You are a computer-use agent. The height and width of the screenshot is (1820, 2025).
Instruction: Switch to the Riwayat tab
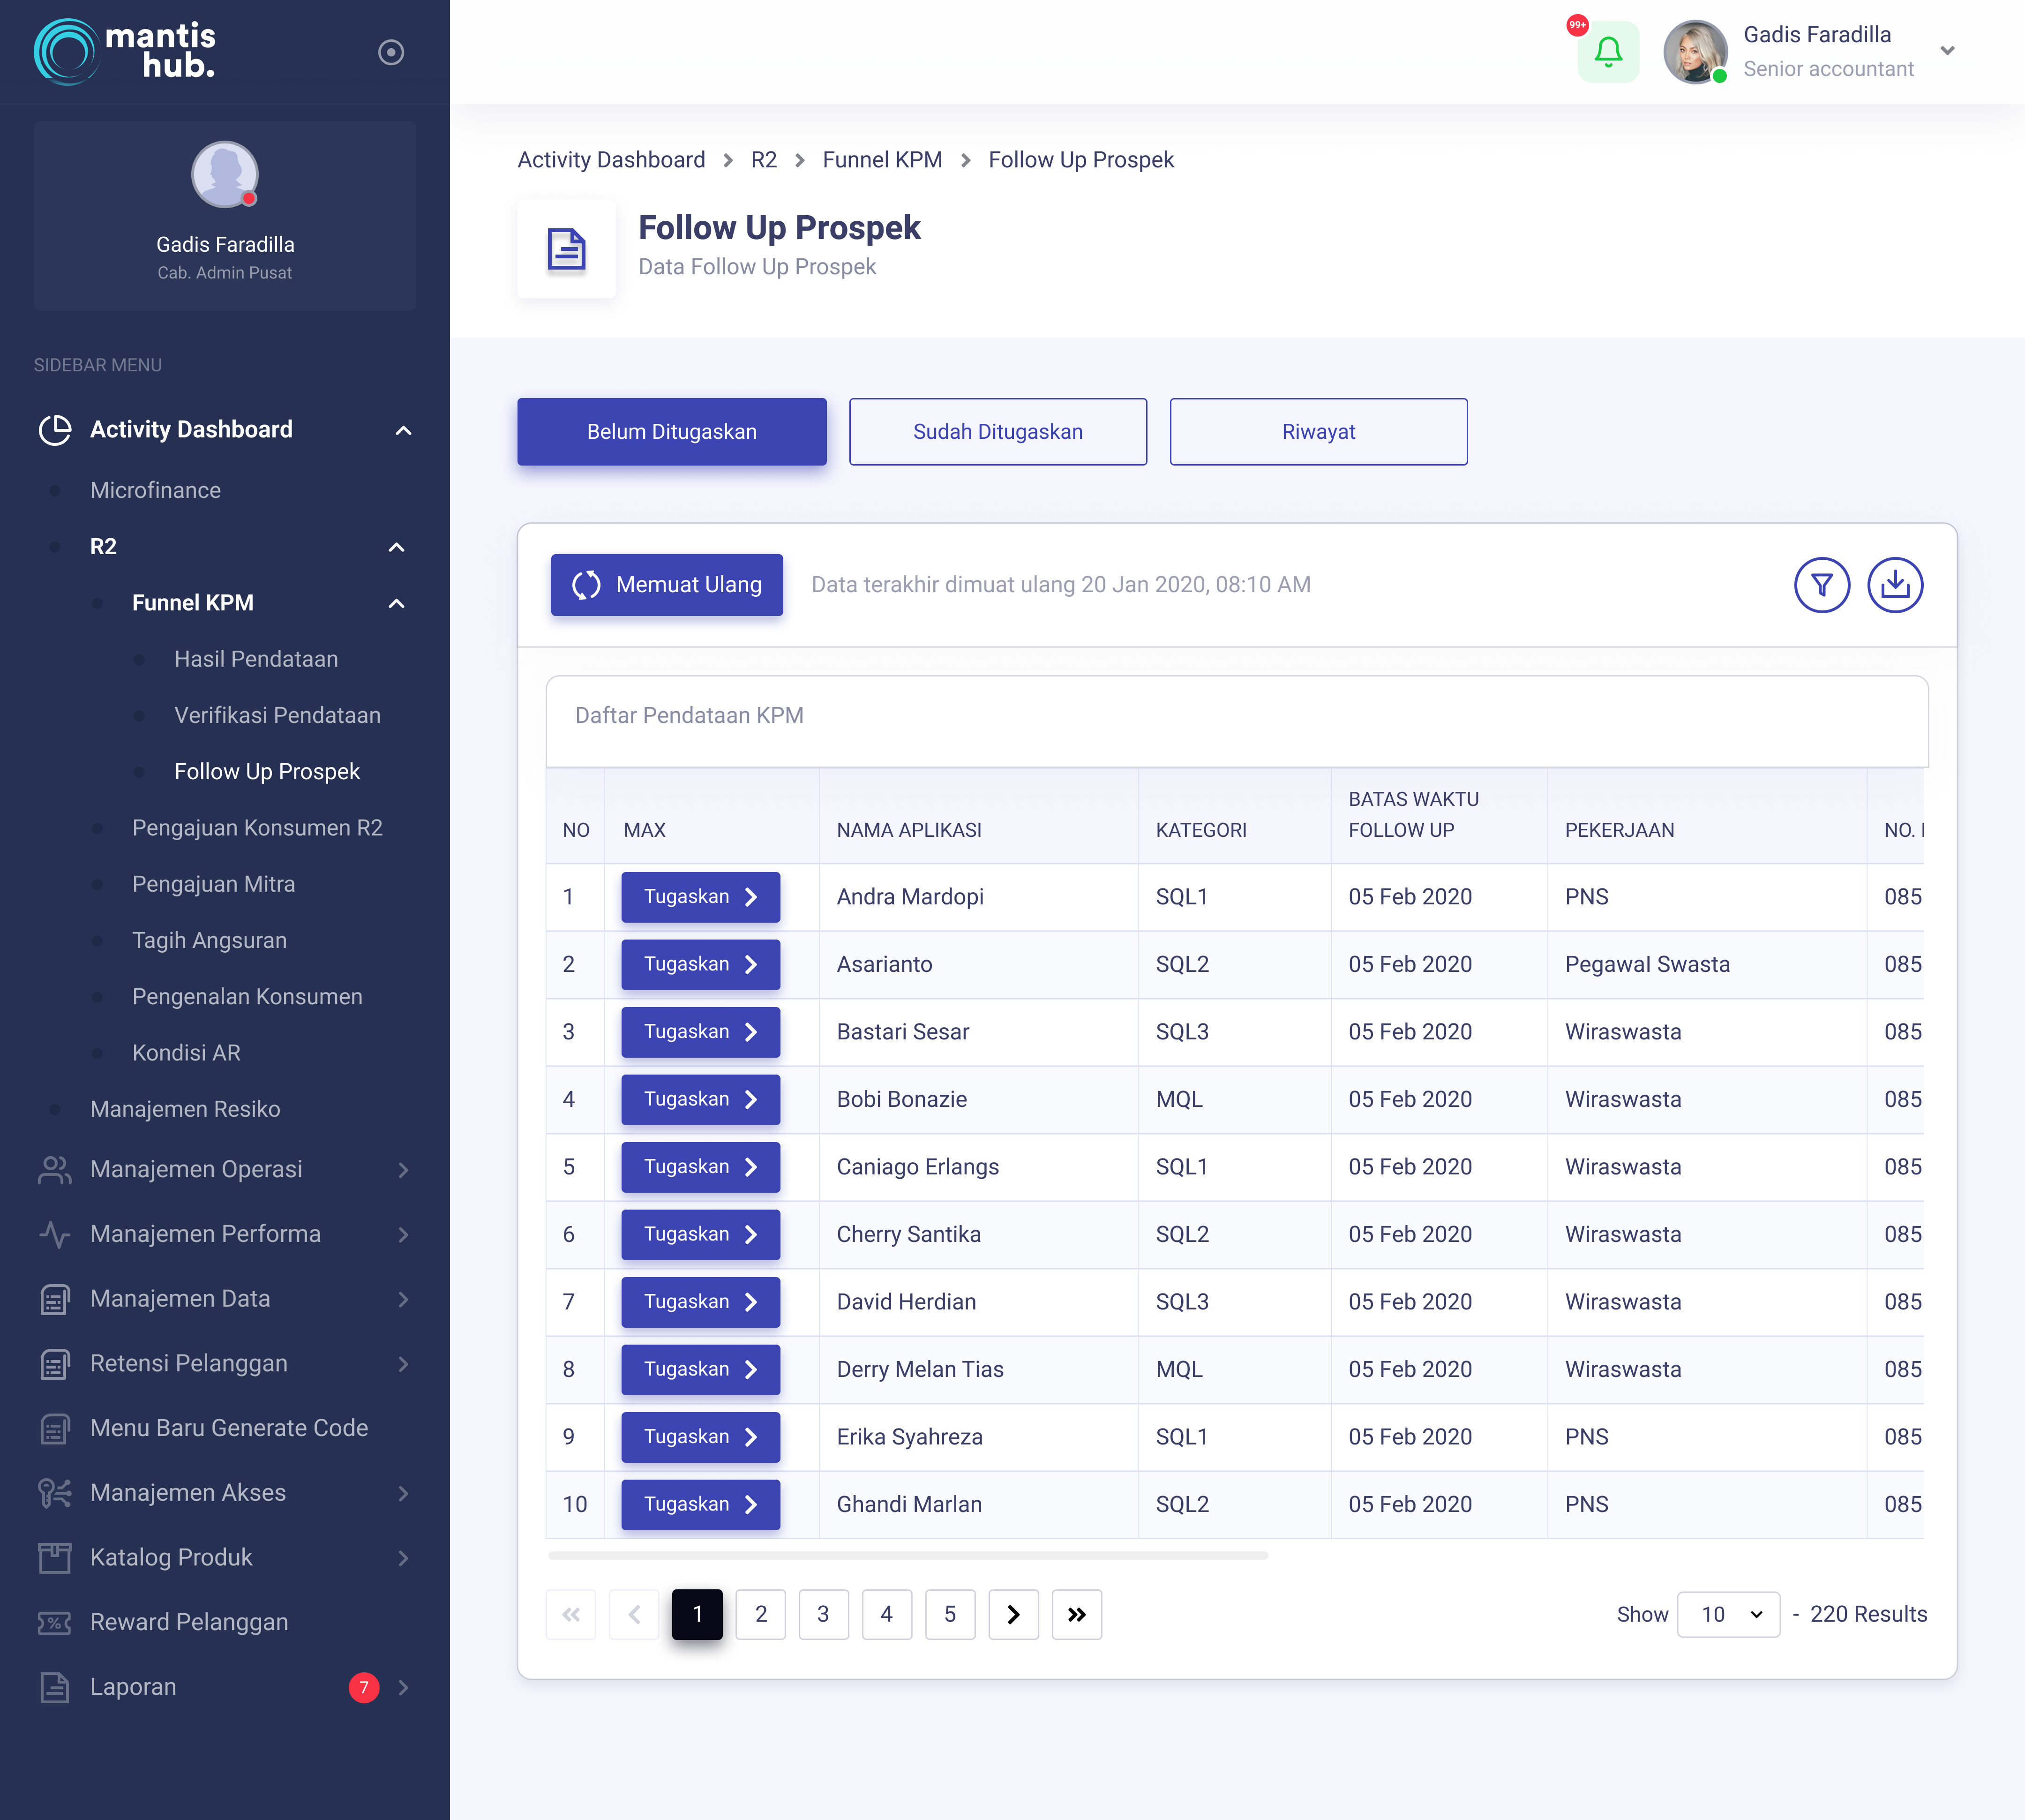click(x=1317, y=432)
